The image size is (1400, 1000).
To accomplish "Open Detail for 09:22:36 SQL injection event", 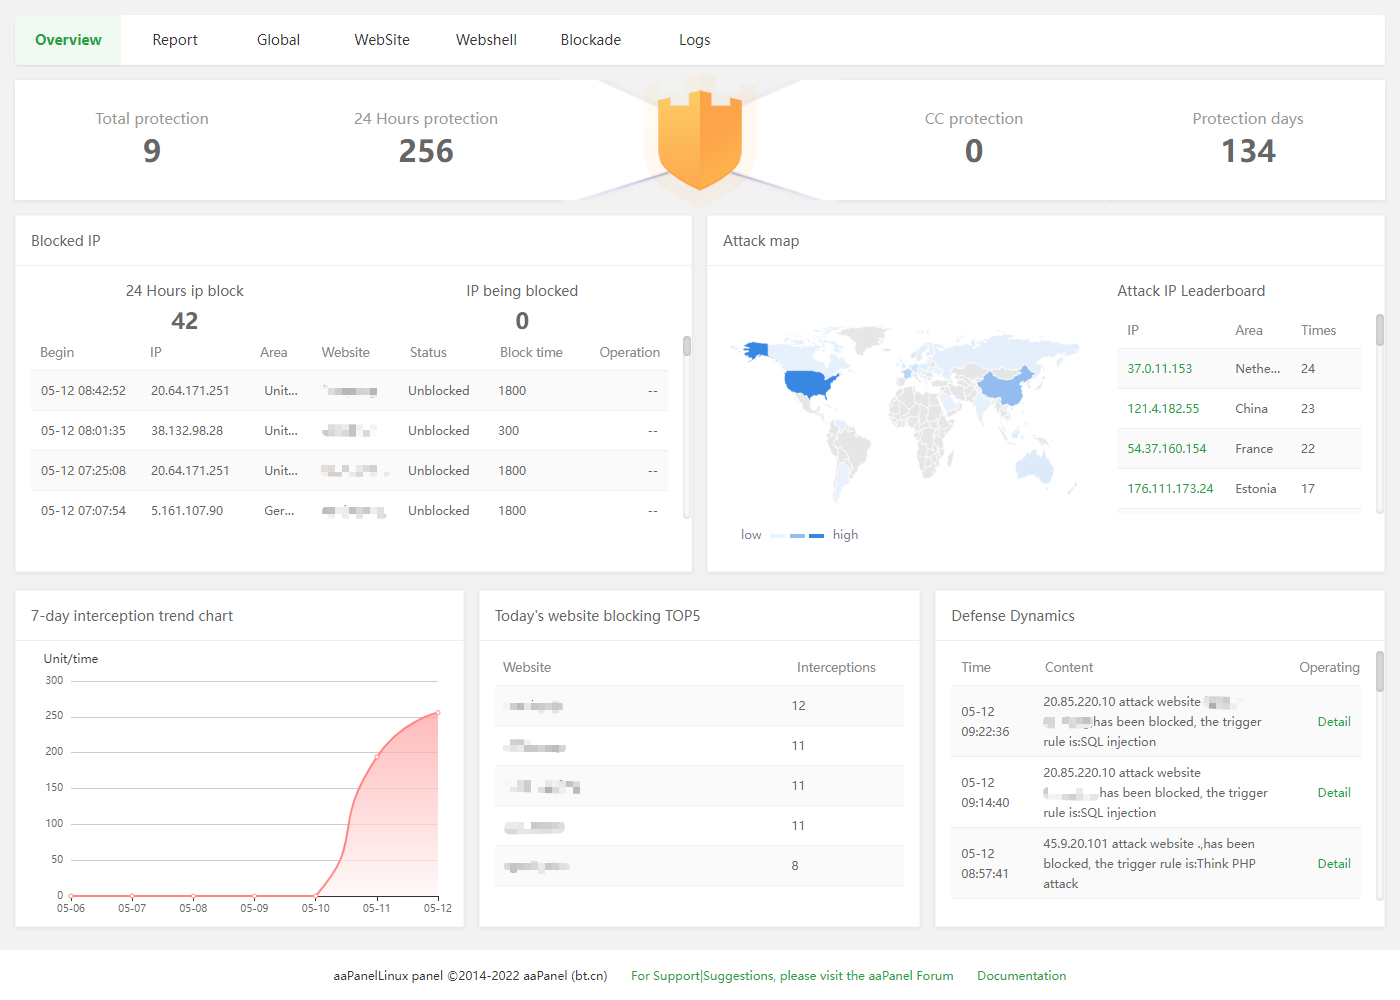I will pyautogui.click(x=1333, y=722).
